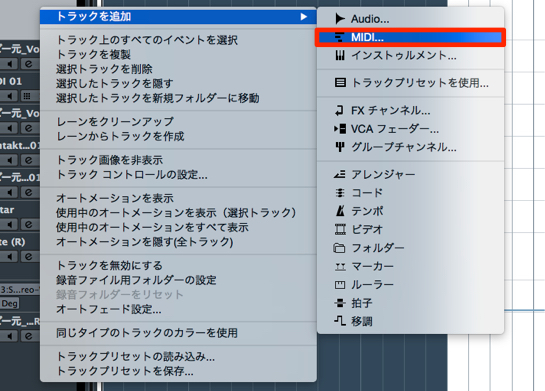This screenshot has height=391, width=545.
Task: Open the 3:S...reo routing field
Action: 20,290
